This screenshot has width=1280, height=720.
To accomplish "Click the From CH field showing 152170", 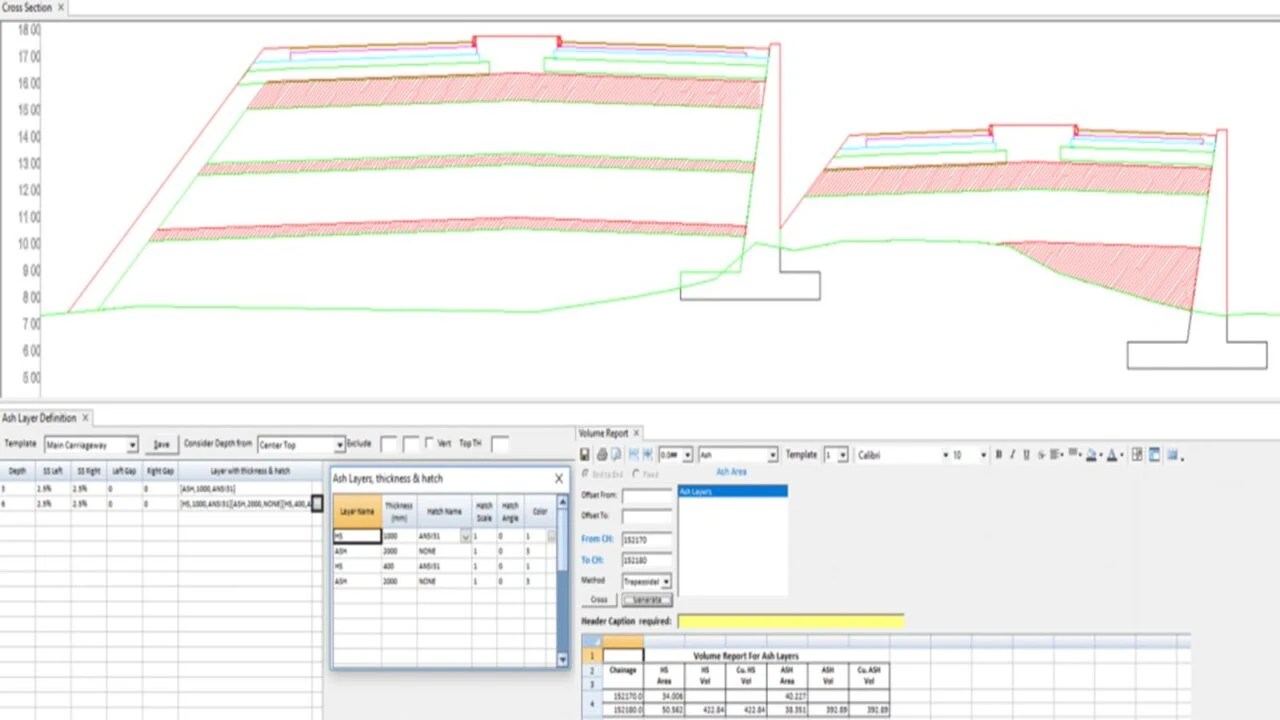I will tap(646, 539).
